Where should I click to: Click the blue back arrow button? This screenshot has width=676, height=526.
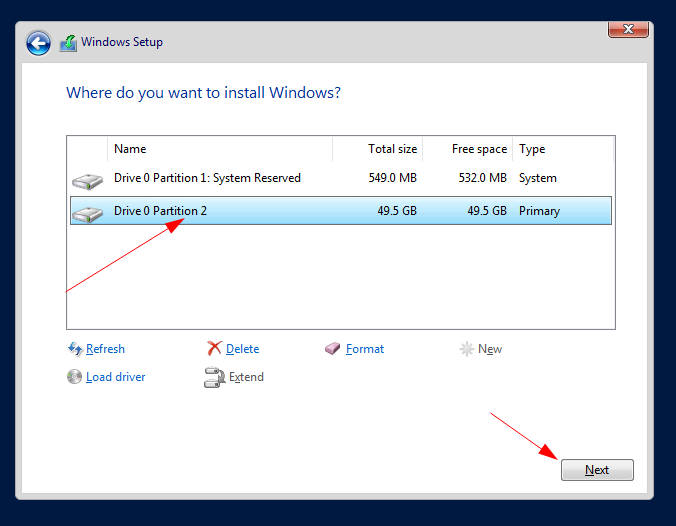pyautogui.click(x=38, y=43)
